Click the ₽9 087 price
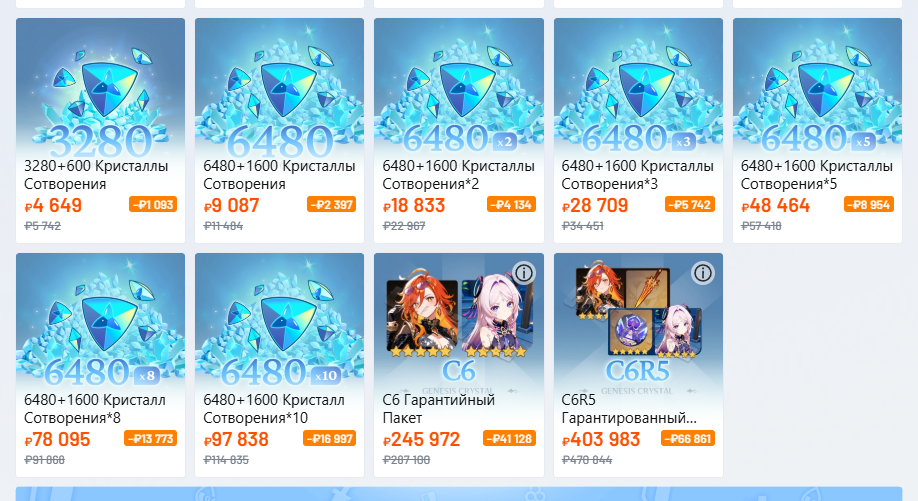This screenshot has width=918, height=501. pyautogui.click(x=231, y=205)
